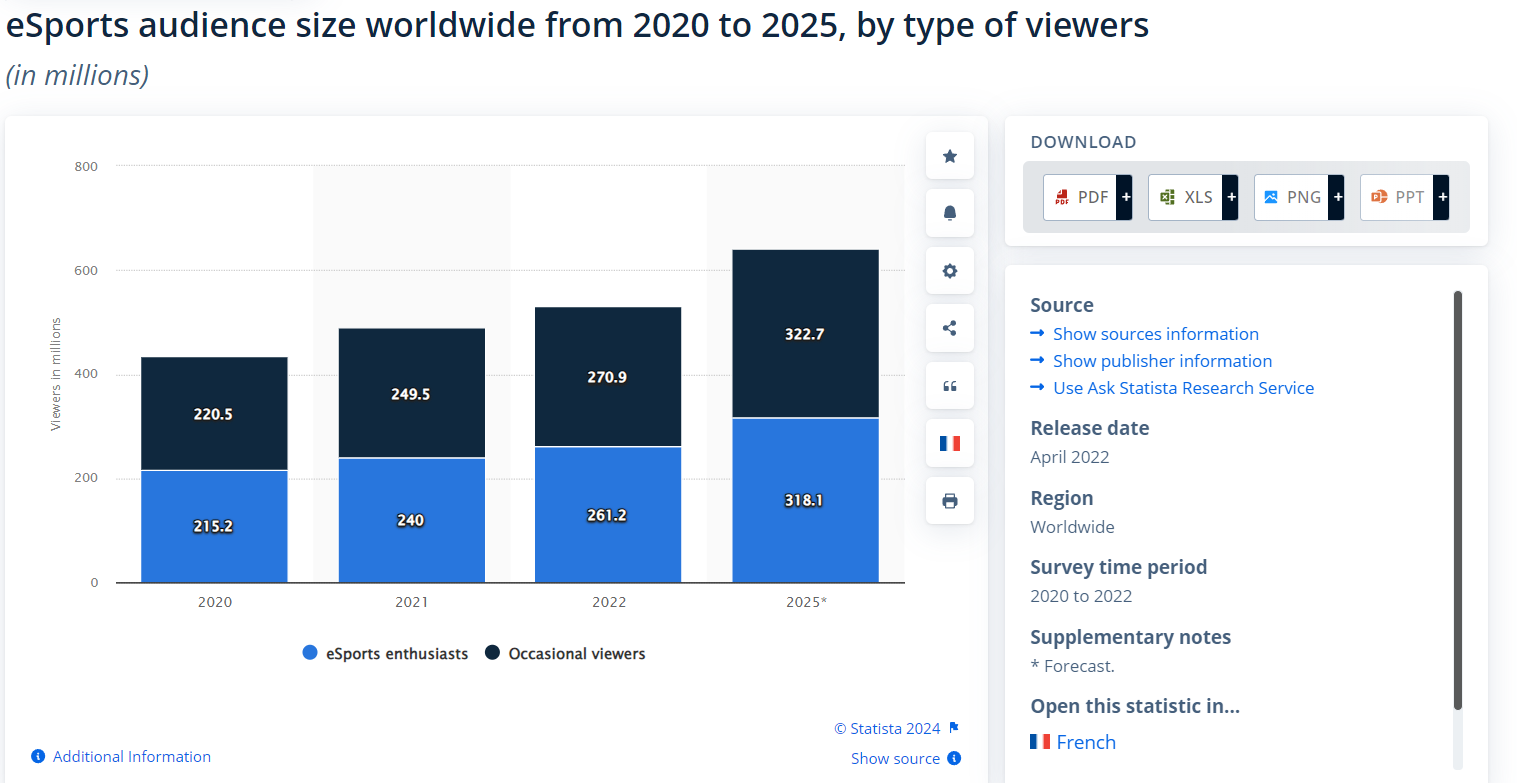This screenshot has height=783, width=1517.
Task: Click the Statista copyright flag icon
Action: pyautogui.click(x=954, y=728)
